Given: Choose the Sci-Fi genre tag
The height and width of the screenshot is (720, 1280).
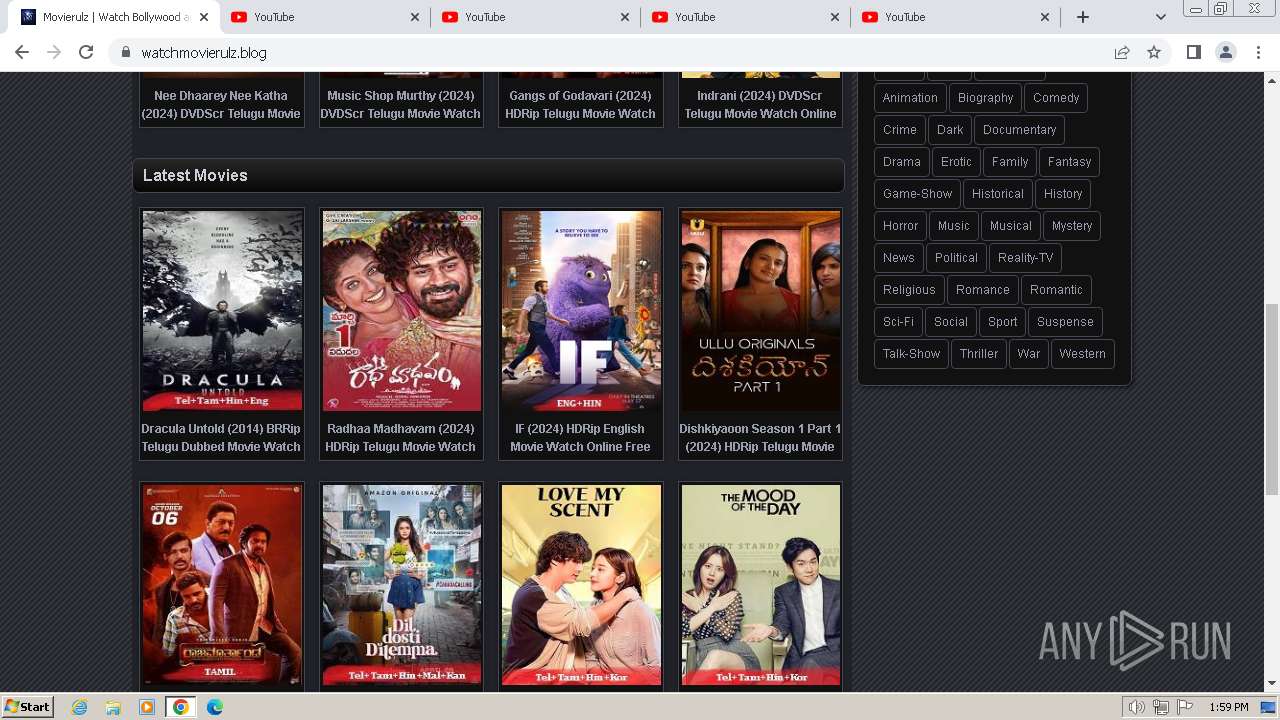Looking at the screenshot, I should pyautogui.click(x=898, y=322).
